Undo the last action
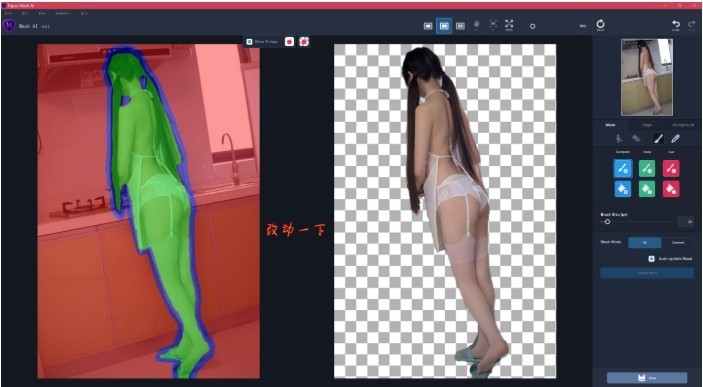This screenshot has width=703, height=387. 676,25
